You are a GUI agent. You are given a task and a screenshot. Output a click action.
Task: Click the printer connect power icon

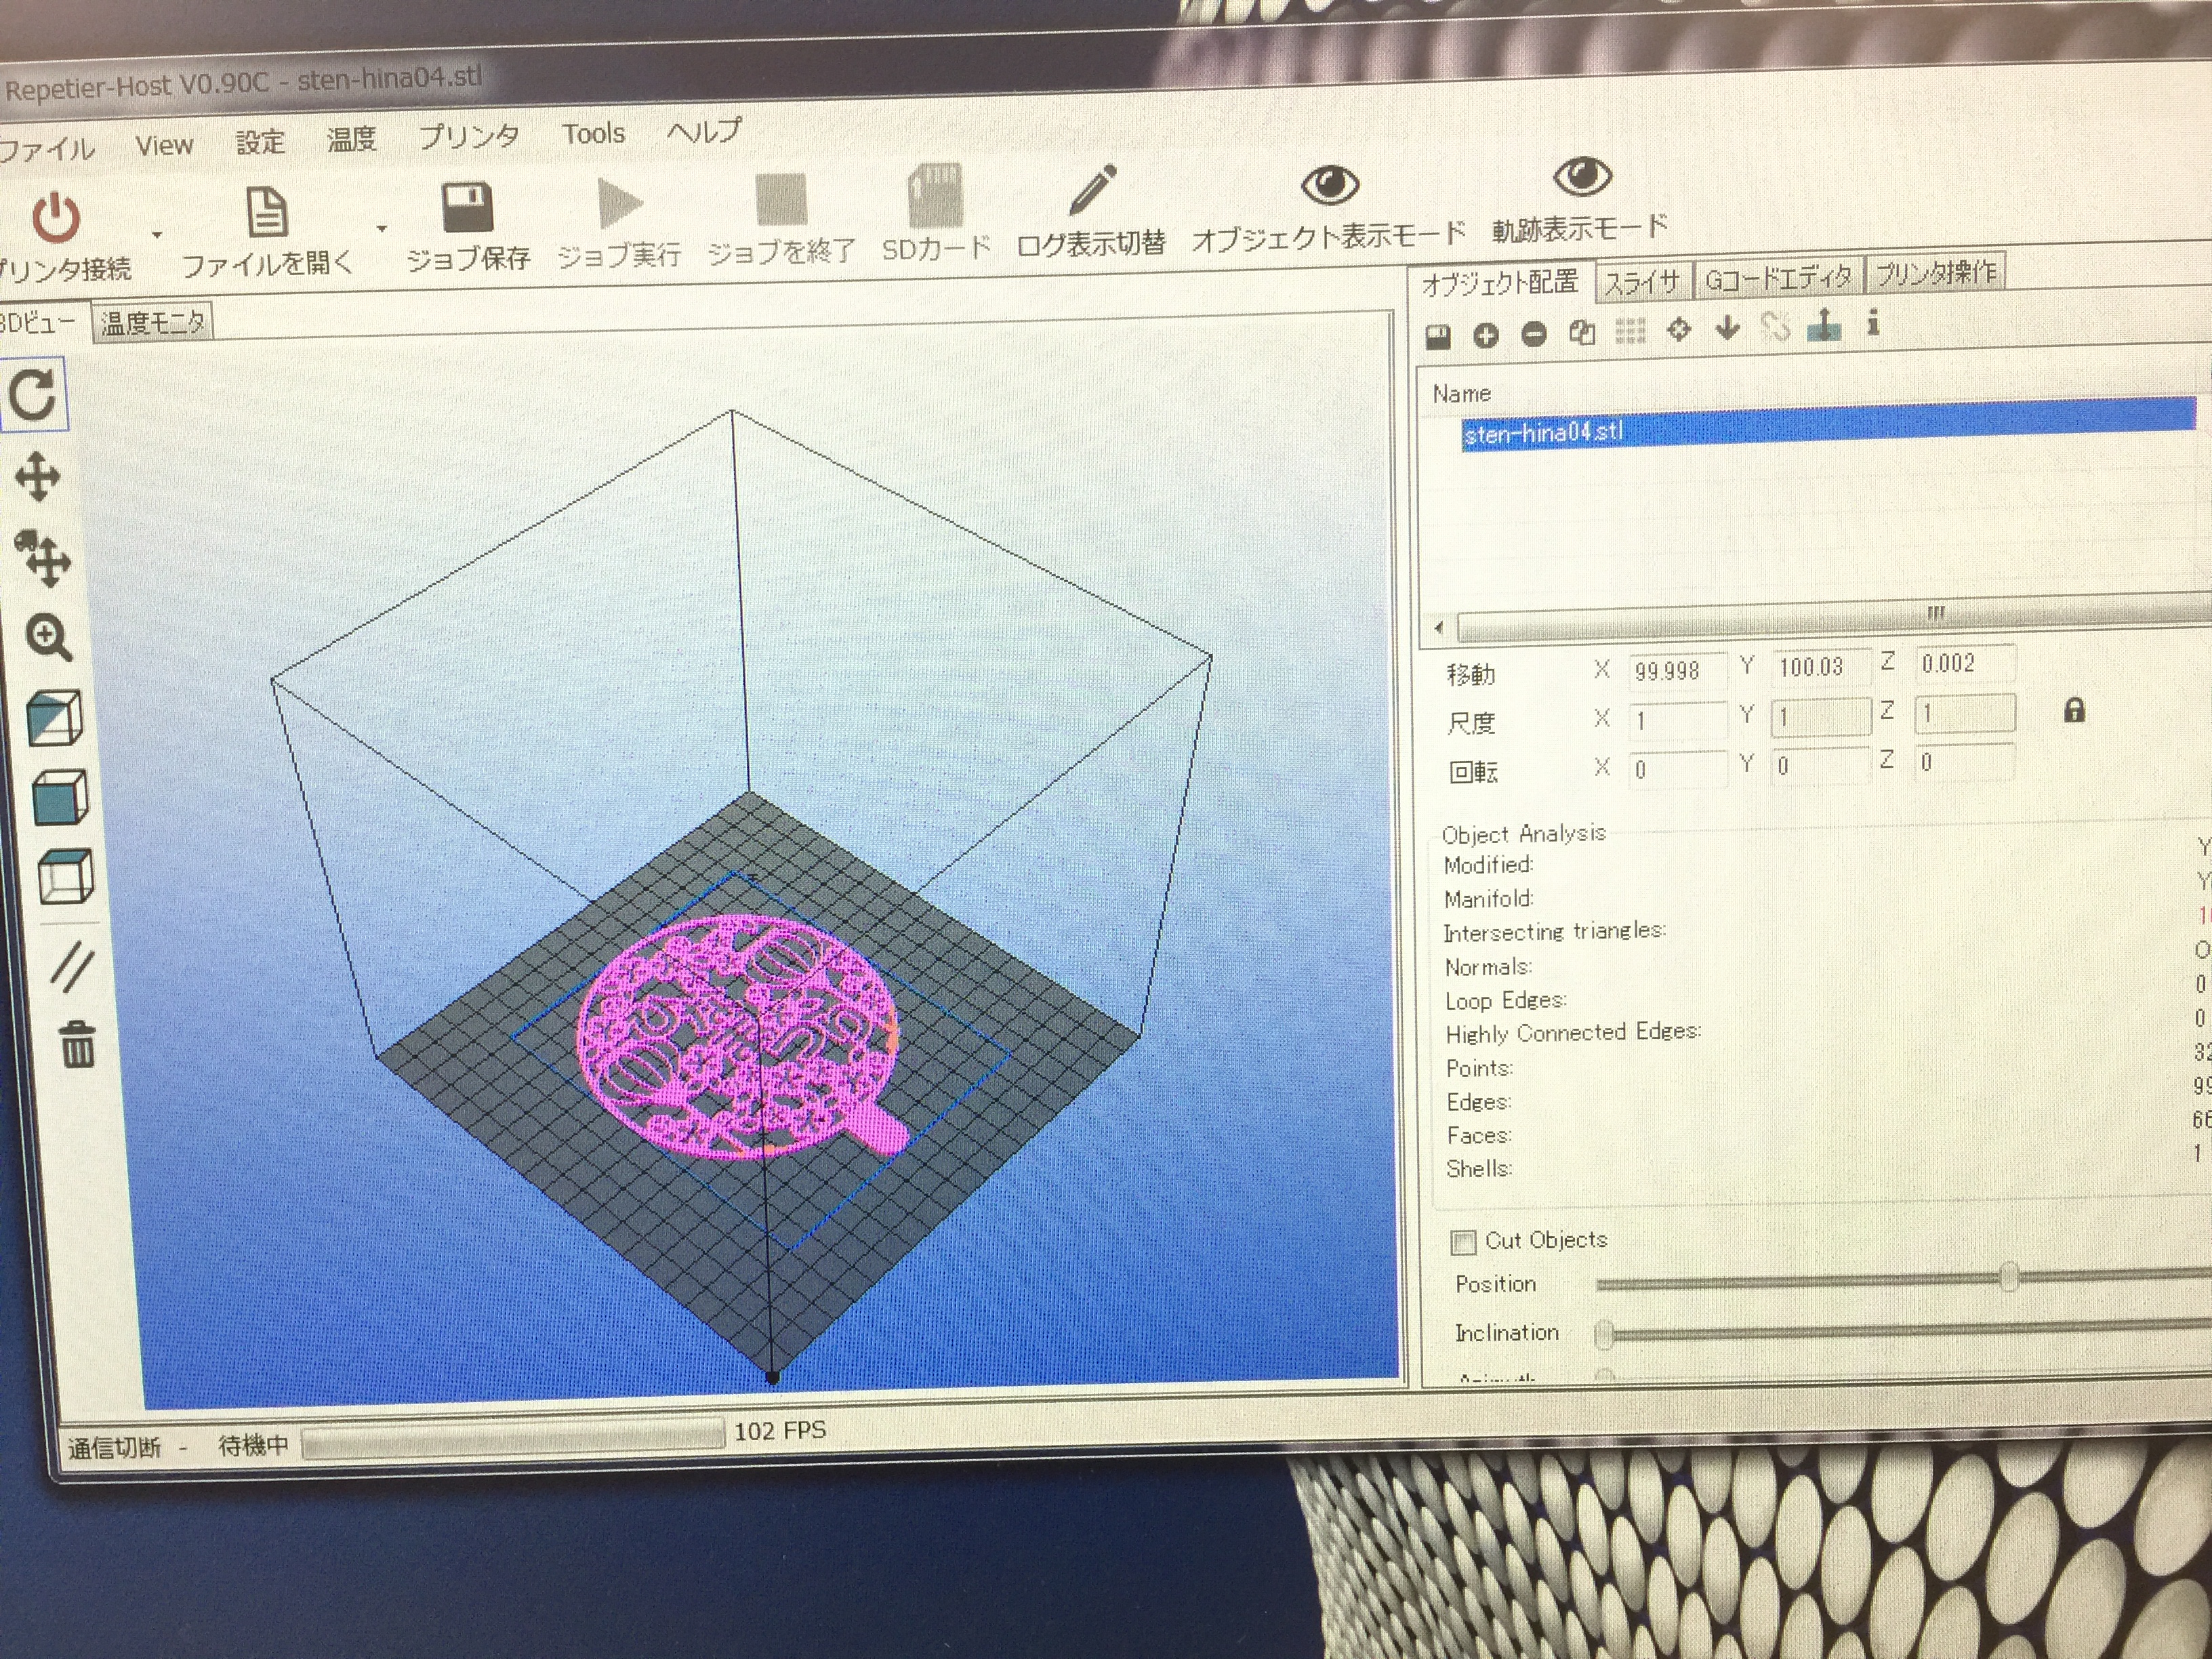[x=56, y=218]
